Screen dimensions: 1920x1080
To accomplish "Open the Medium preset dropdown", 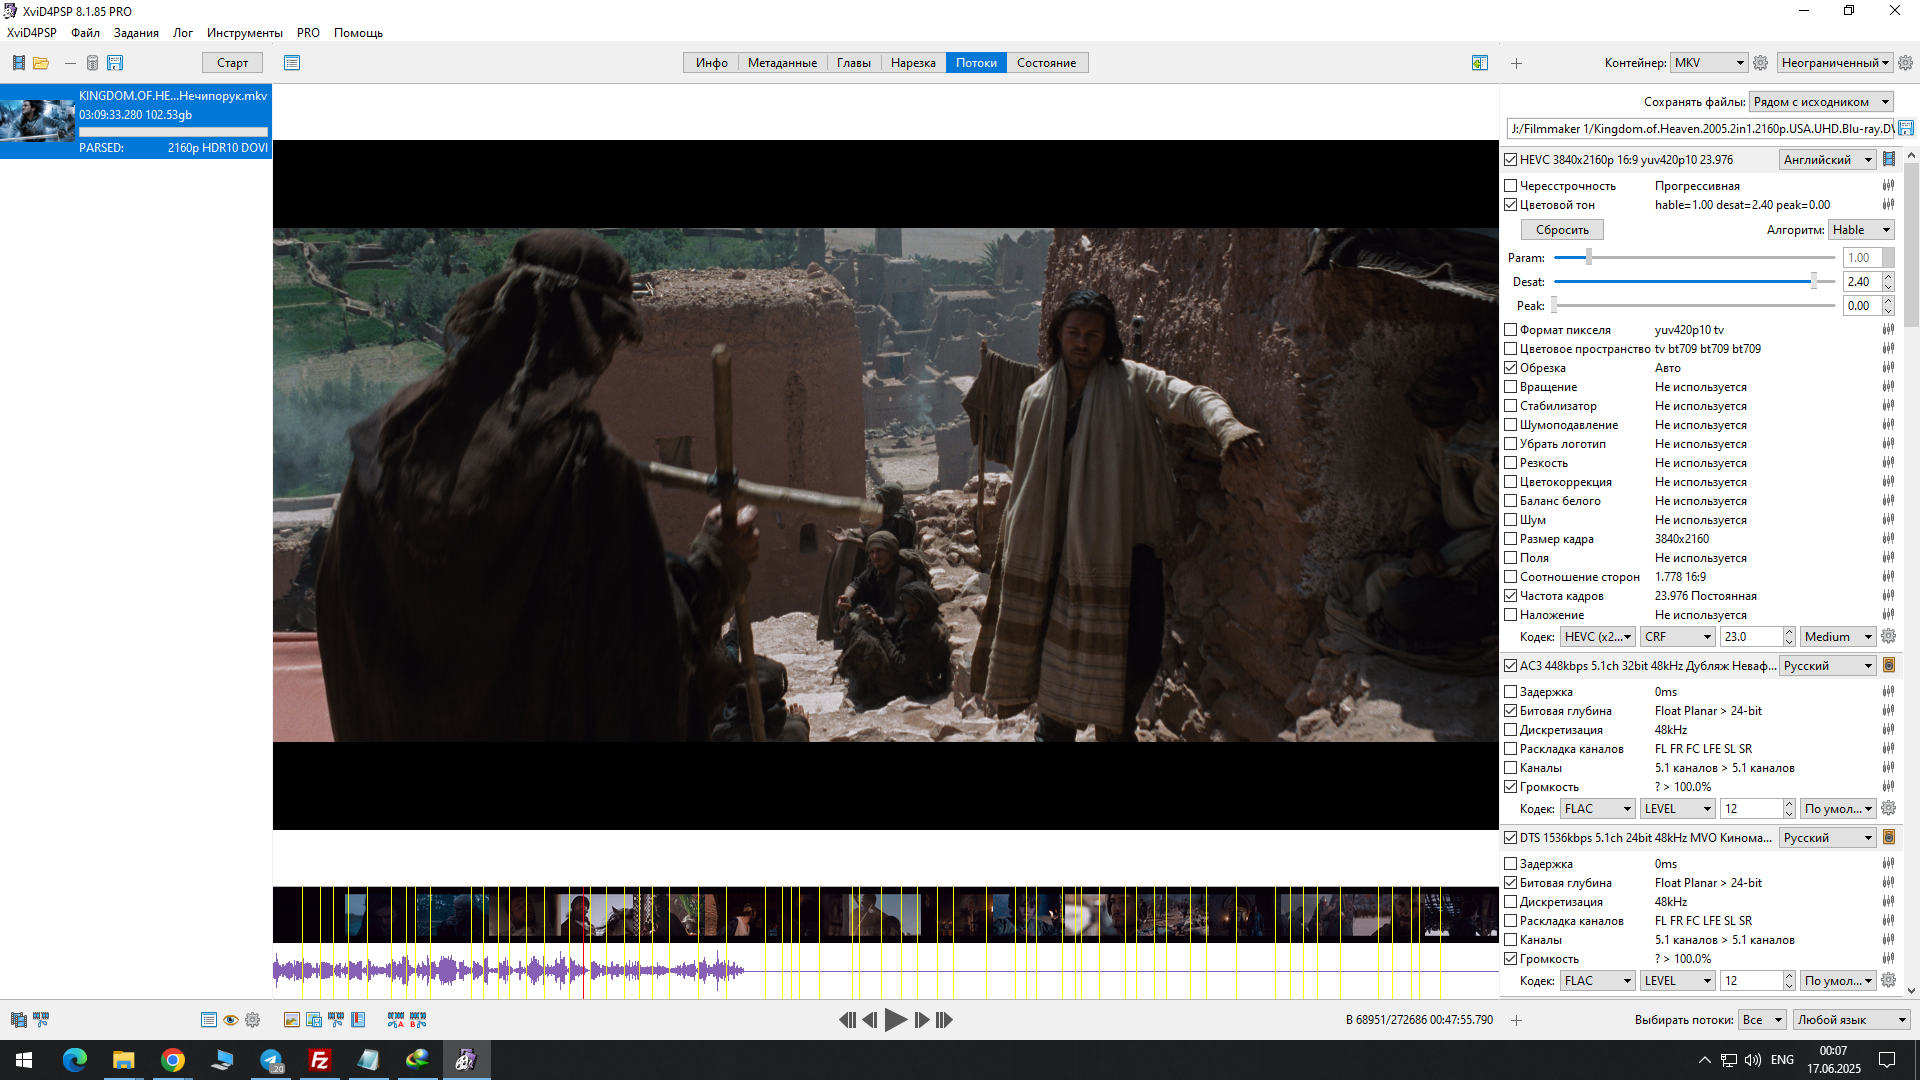I will coord(1838,637).
